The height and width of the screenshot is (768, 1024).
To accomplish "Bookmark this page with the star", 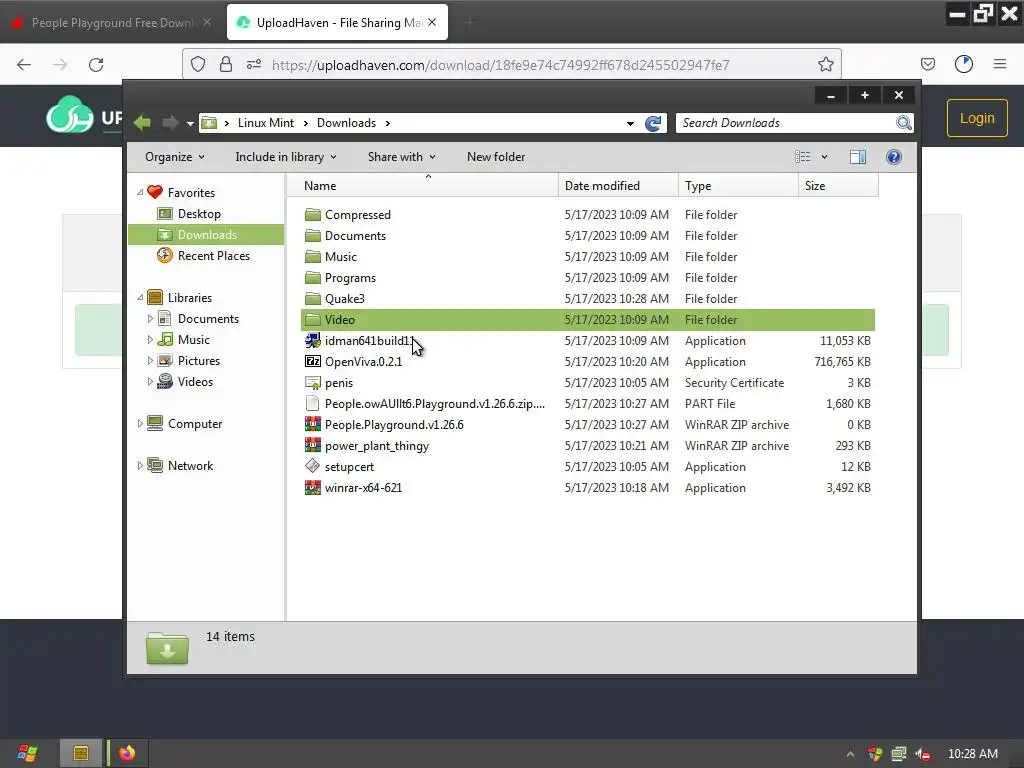I will pos(825,64).
